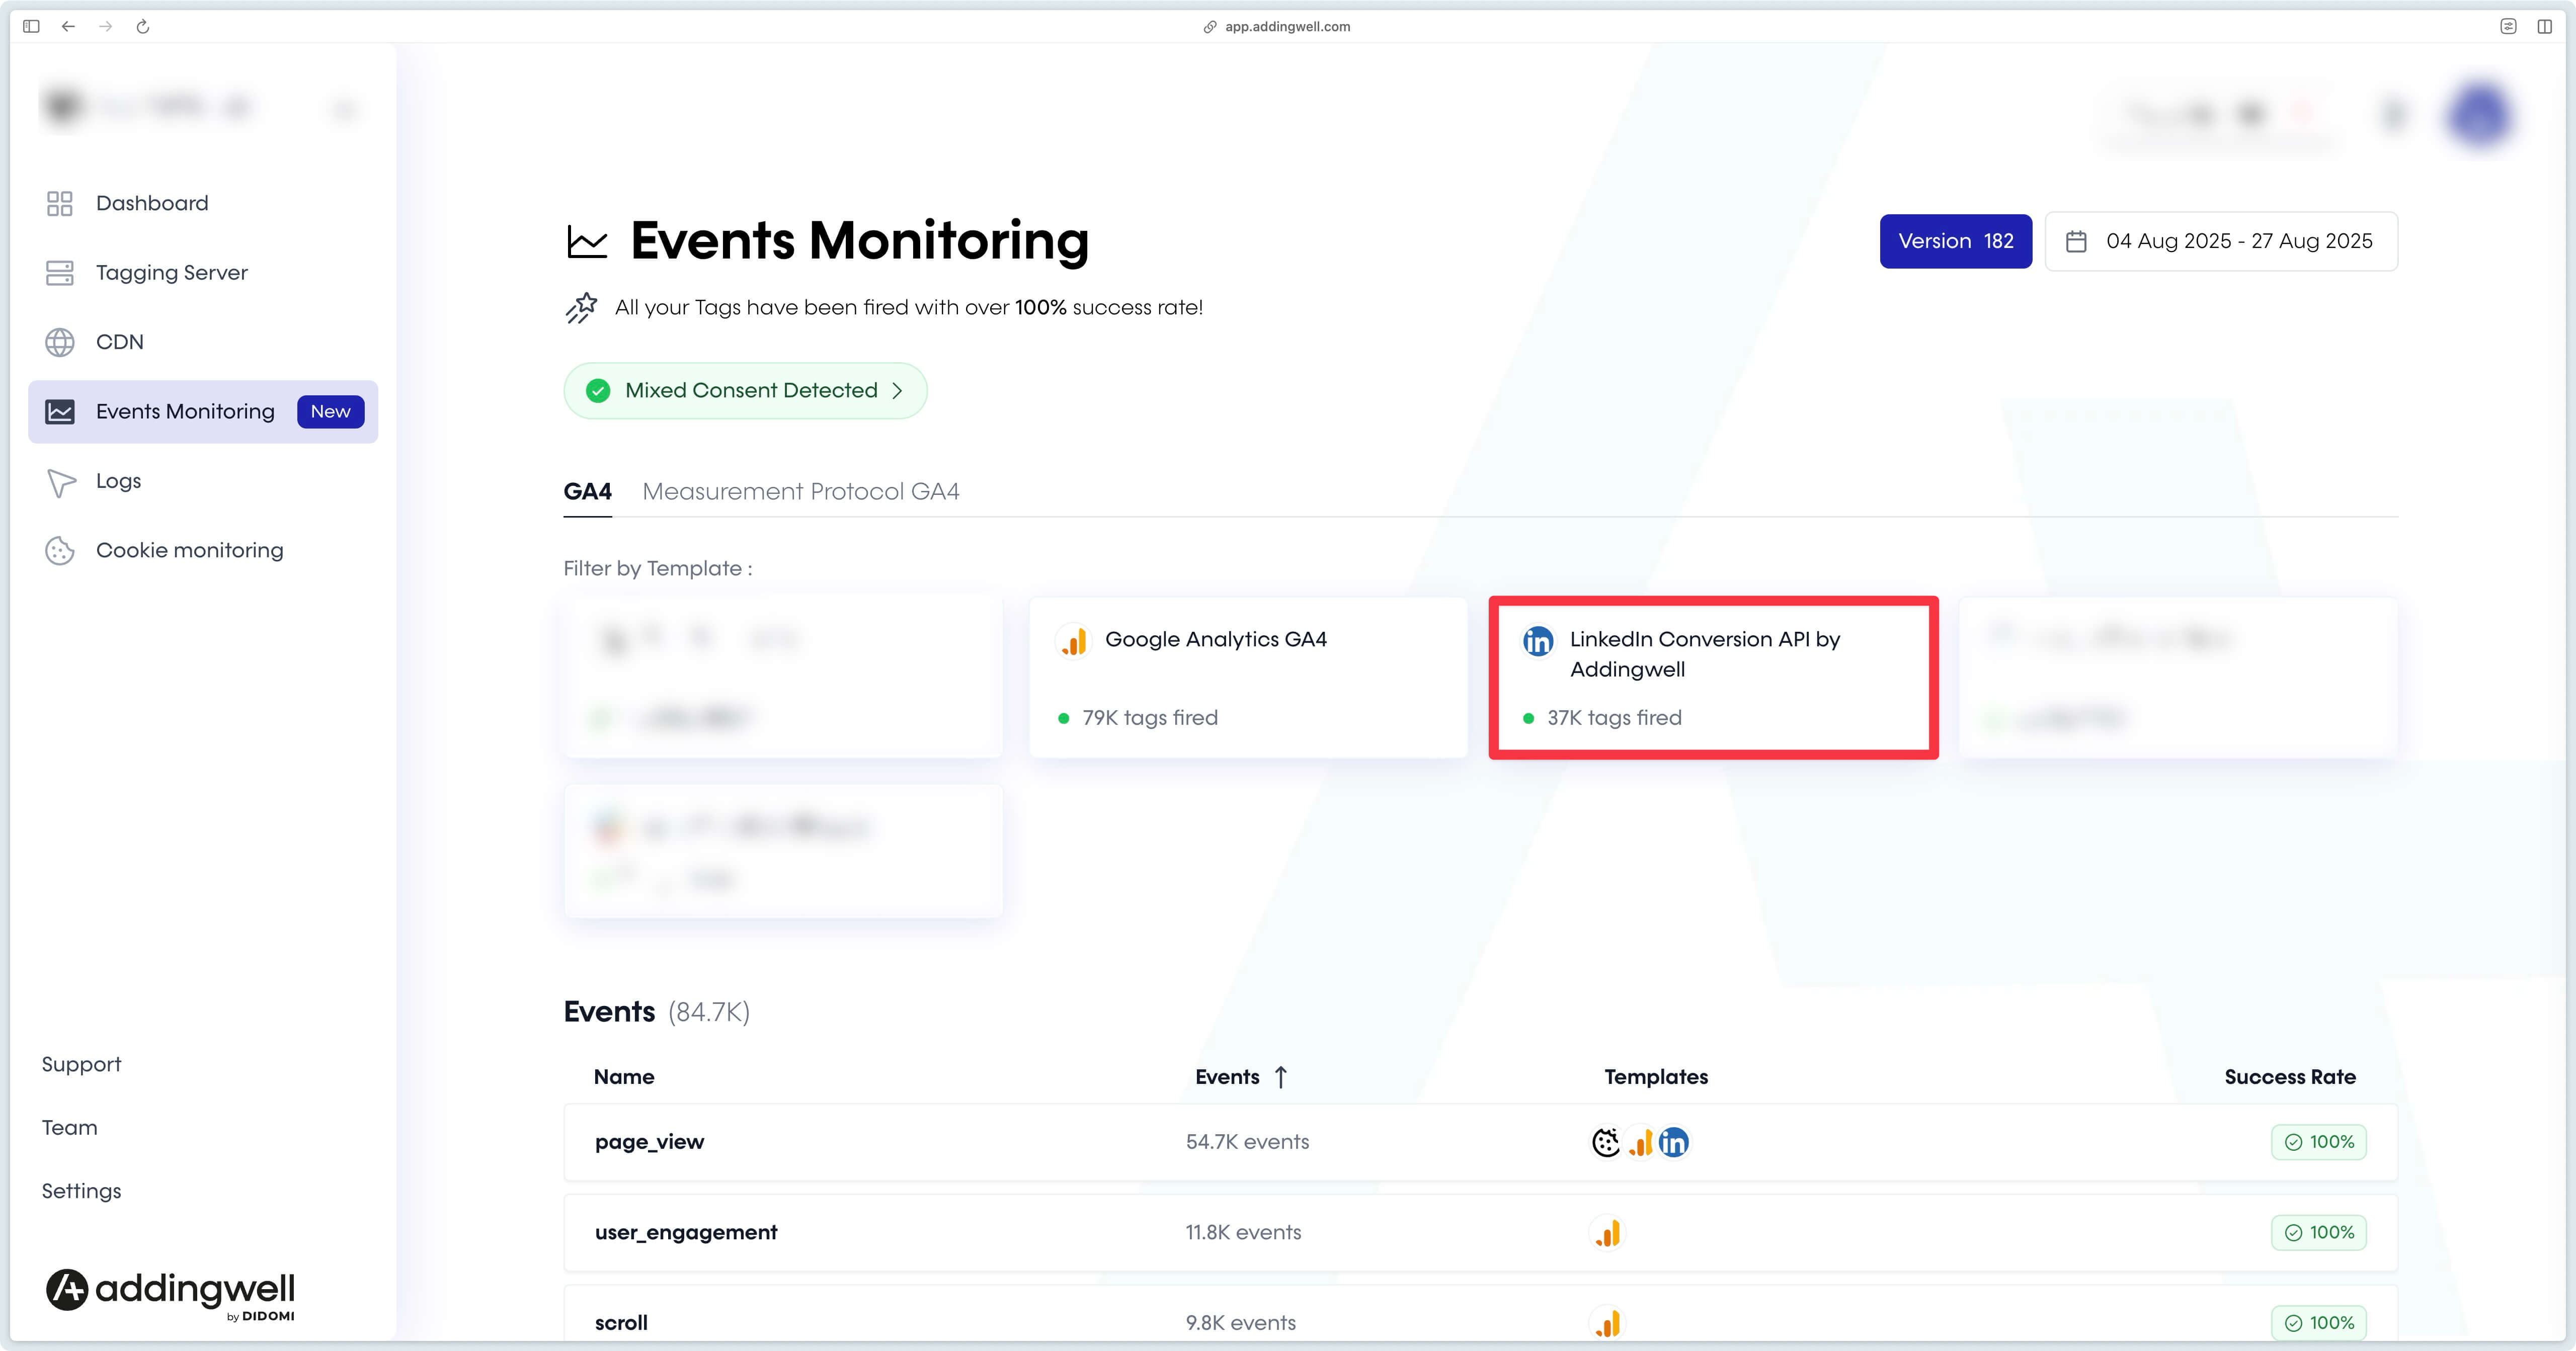2576x1351 pixels.
Task: Click the Google Analytics logo on GA4 card
Action: [x=1074, y=641]
